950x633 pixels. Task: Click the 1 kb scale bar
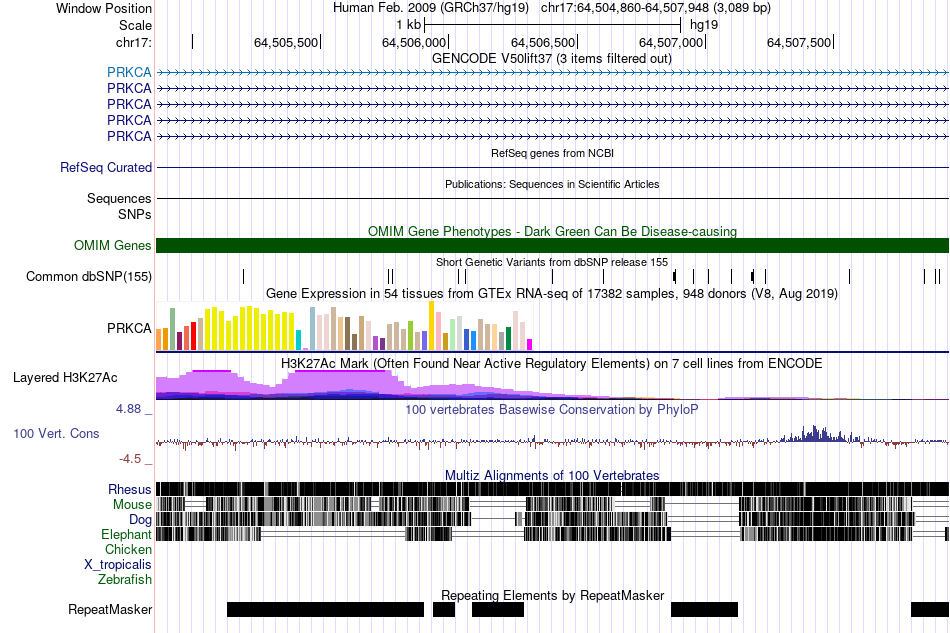click(553, 25)
